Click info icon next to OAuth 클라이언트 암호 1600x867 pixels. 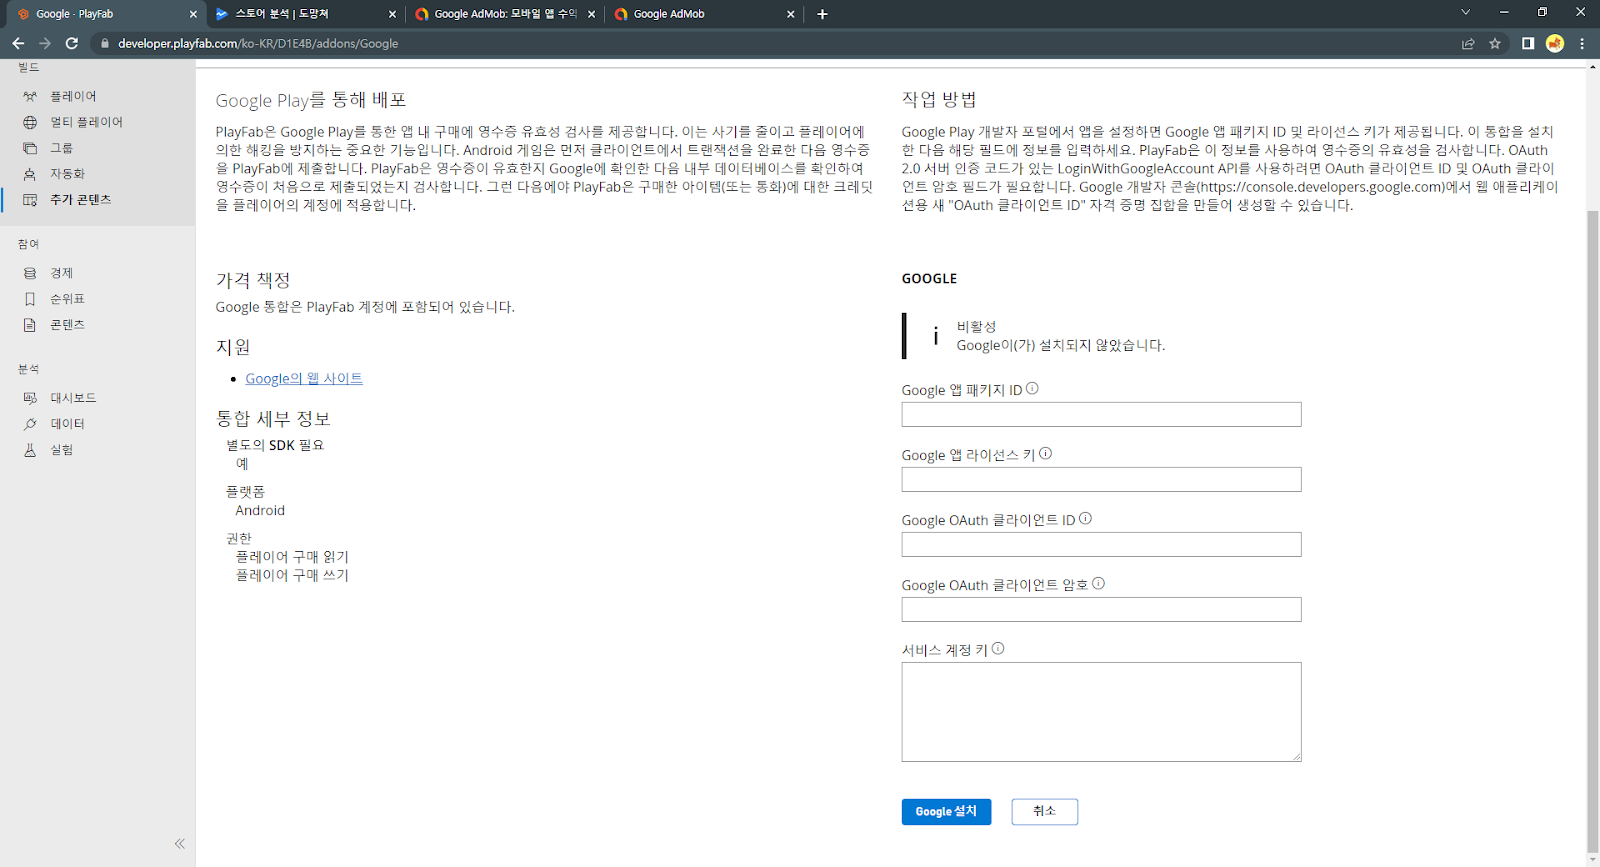coord(1098,584)
